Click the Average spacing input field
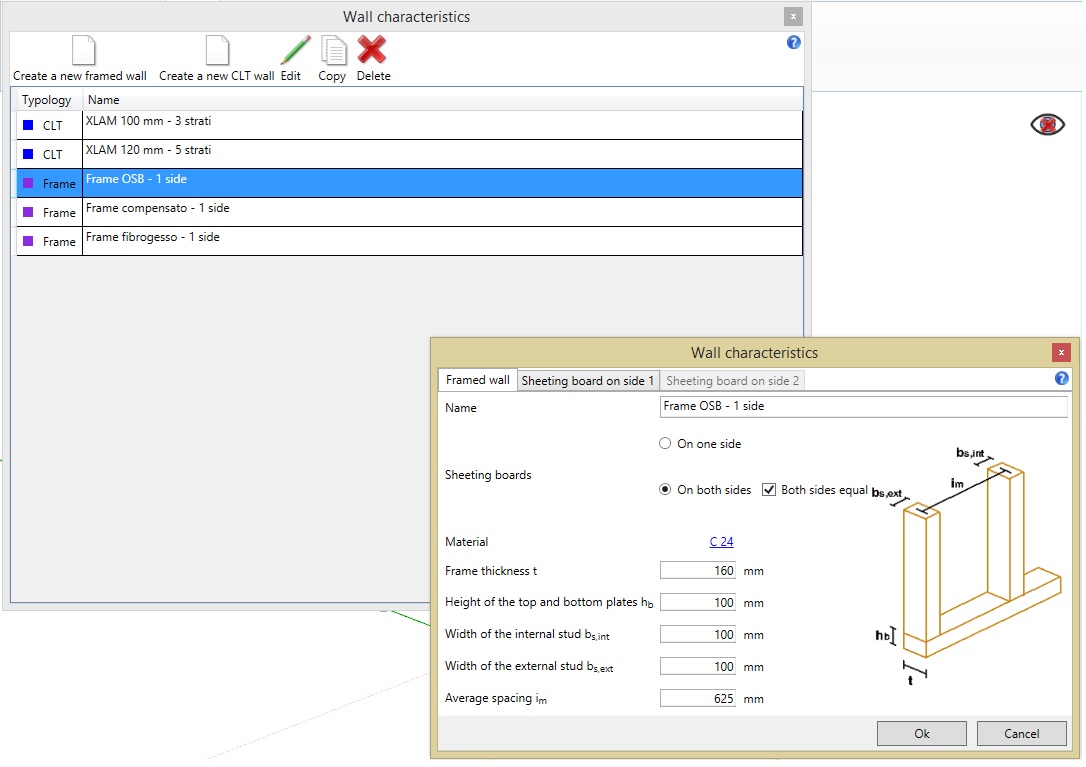 698,699
